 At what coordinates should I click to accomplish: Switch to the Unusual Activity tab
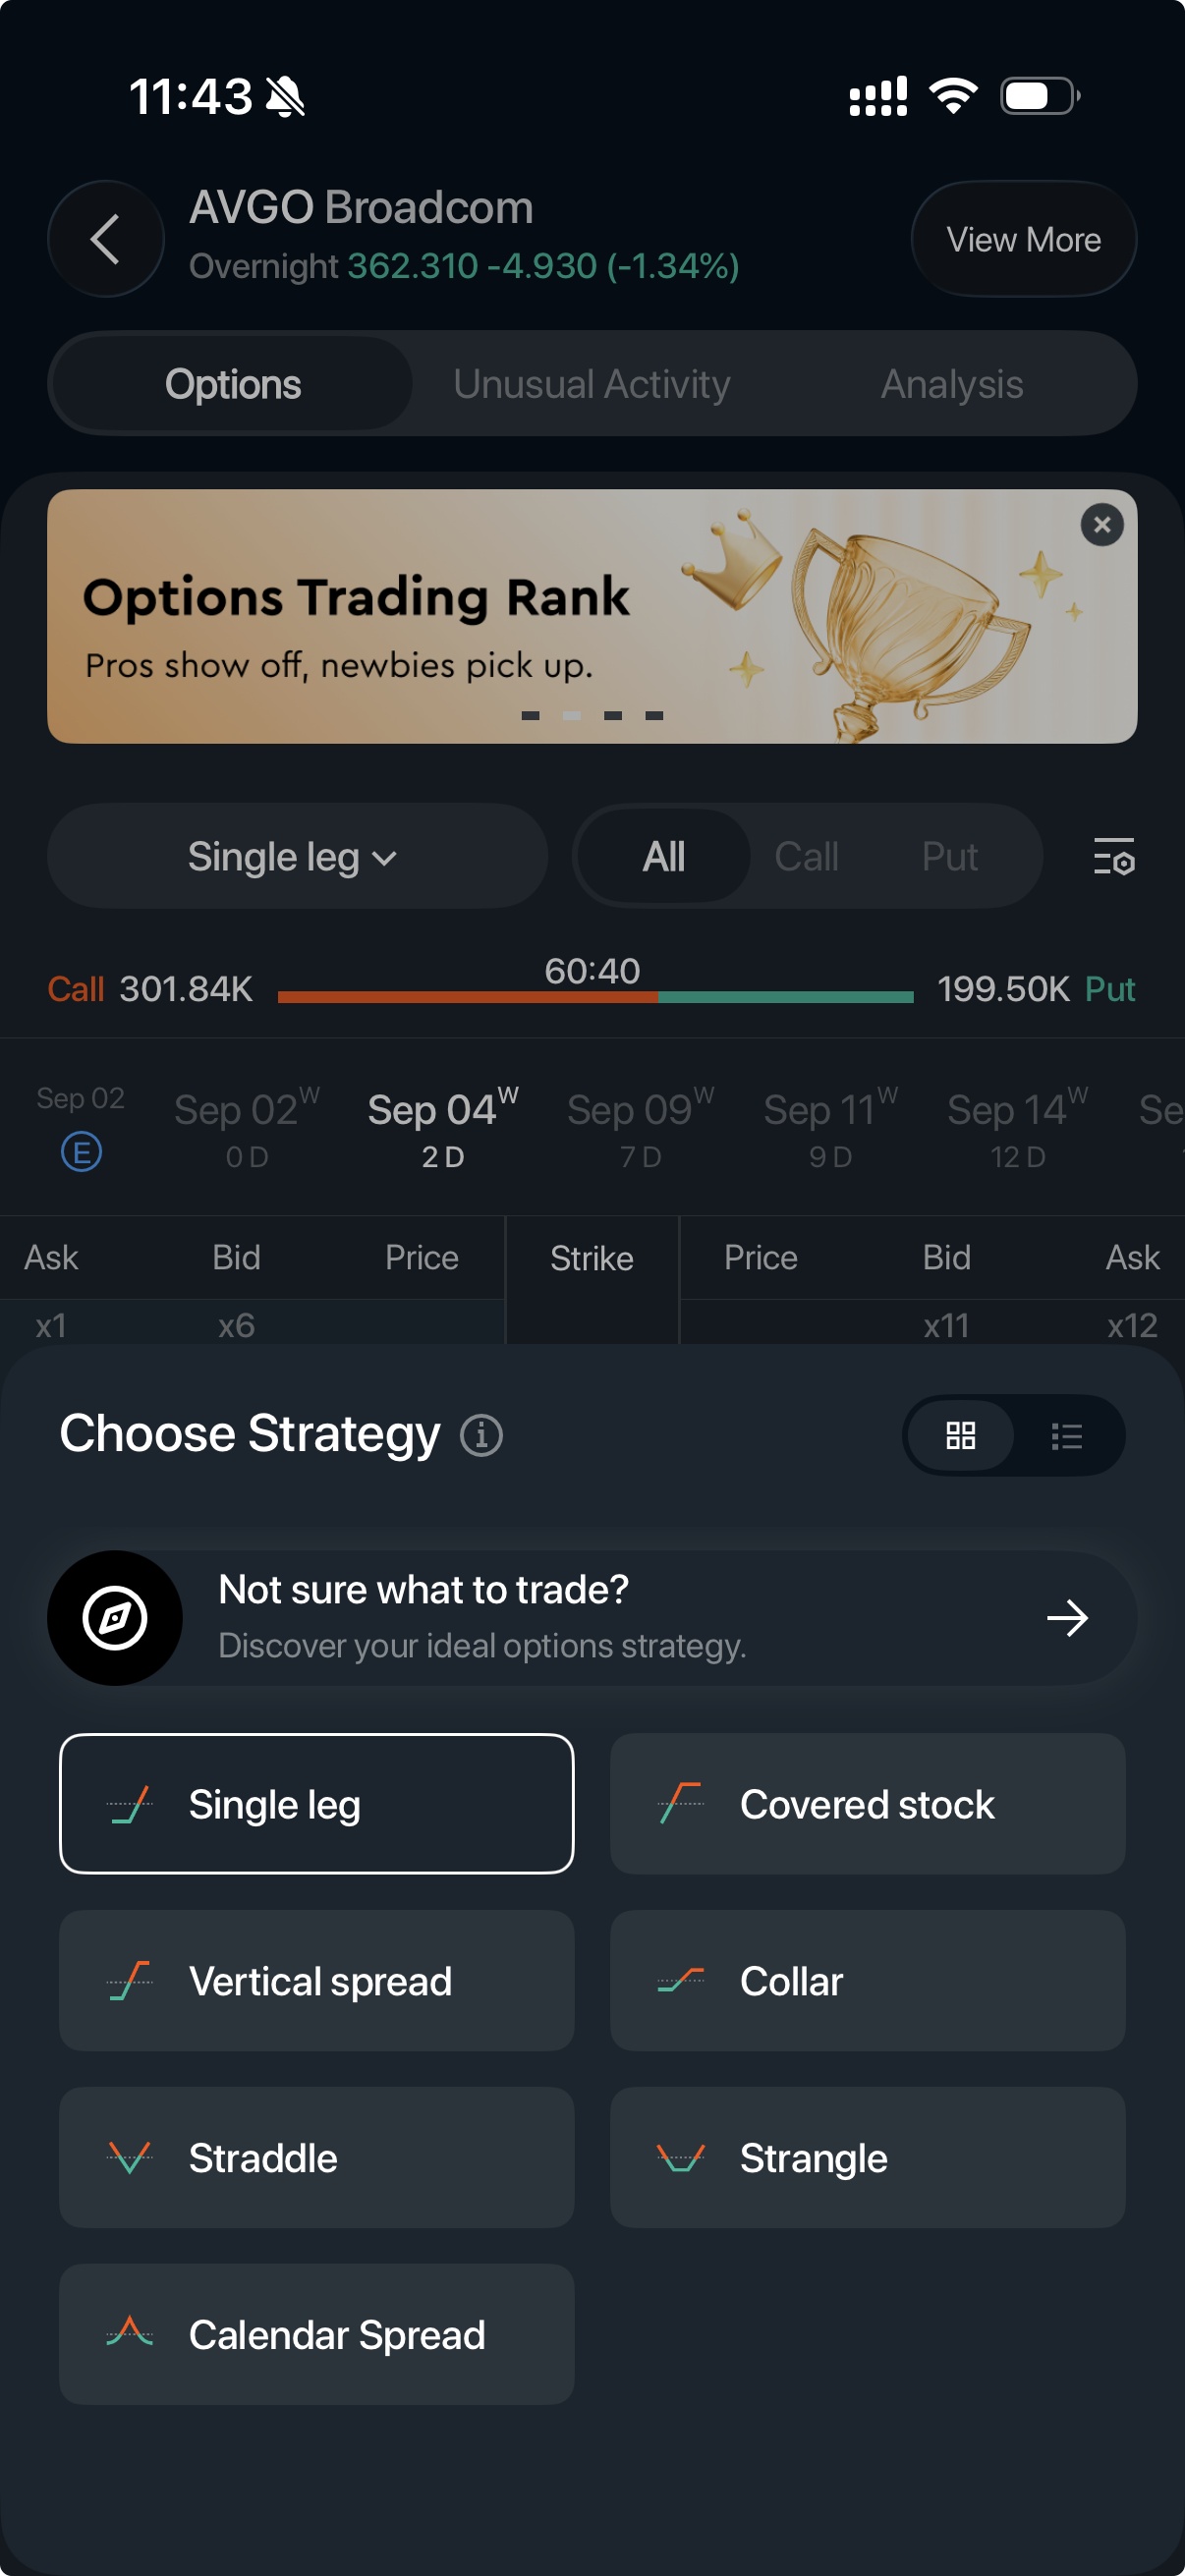pyautogui.click(x=591, y=385)
